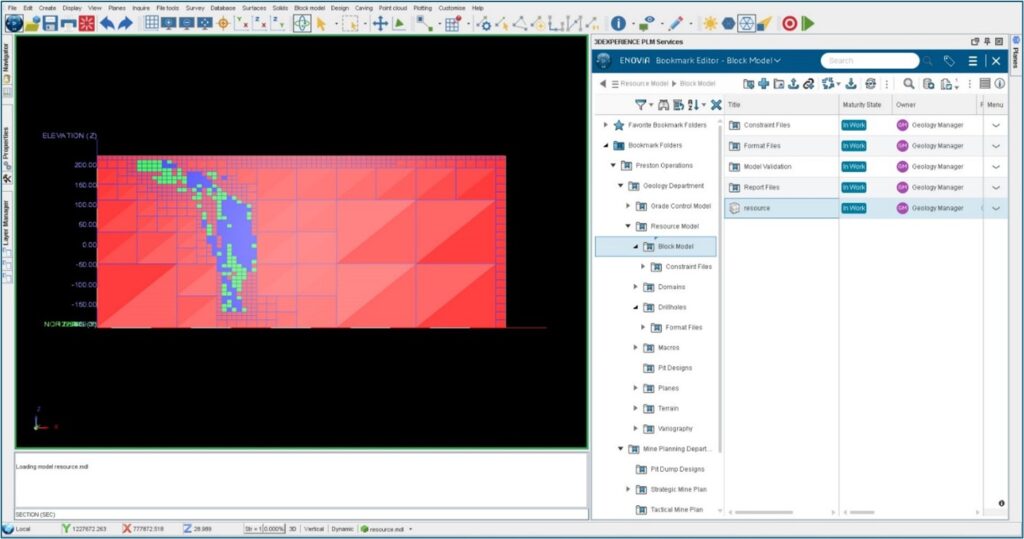1024x539 pixels.
Task: Click the magnifier find icon in bookmark toolbar
Action: [x=908, y=84]
